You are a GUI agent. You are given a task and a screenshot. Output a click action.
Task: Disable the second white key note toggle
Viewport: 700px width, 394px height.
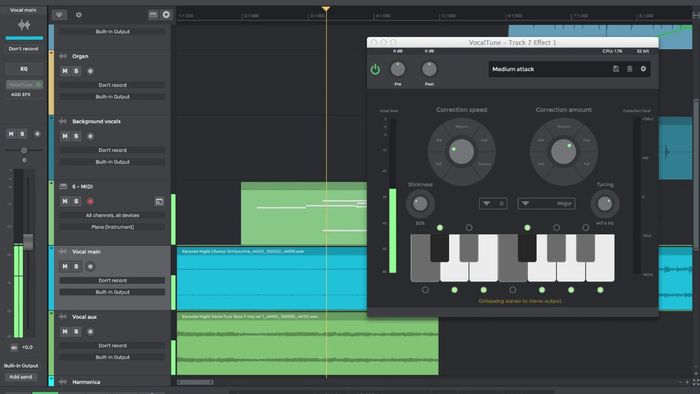pyautogui.click(x=454, y=290)
